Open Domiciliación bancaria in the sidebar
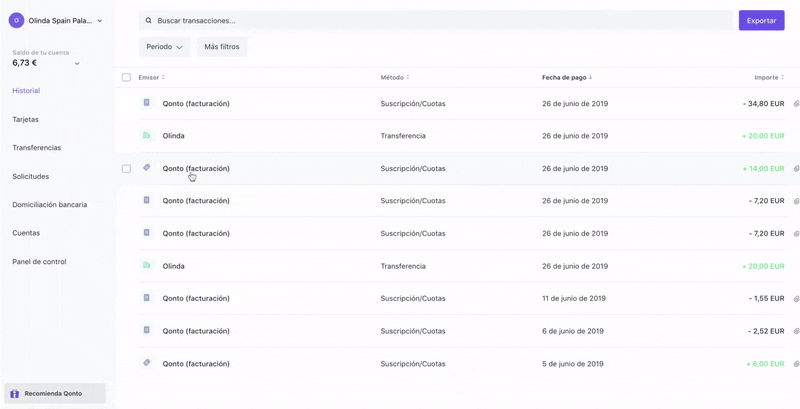Image resolution: width=800 pixels, height=409 pixels. [x=49, y=204]
